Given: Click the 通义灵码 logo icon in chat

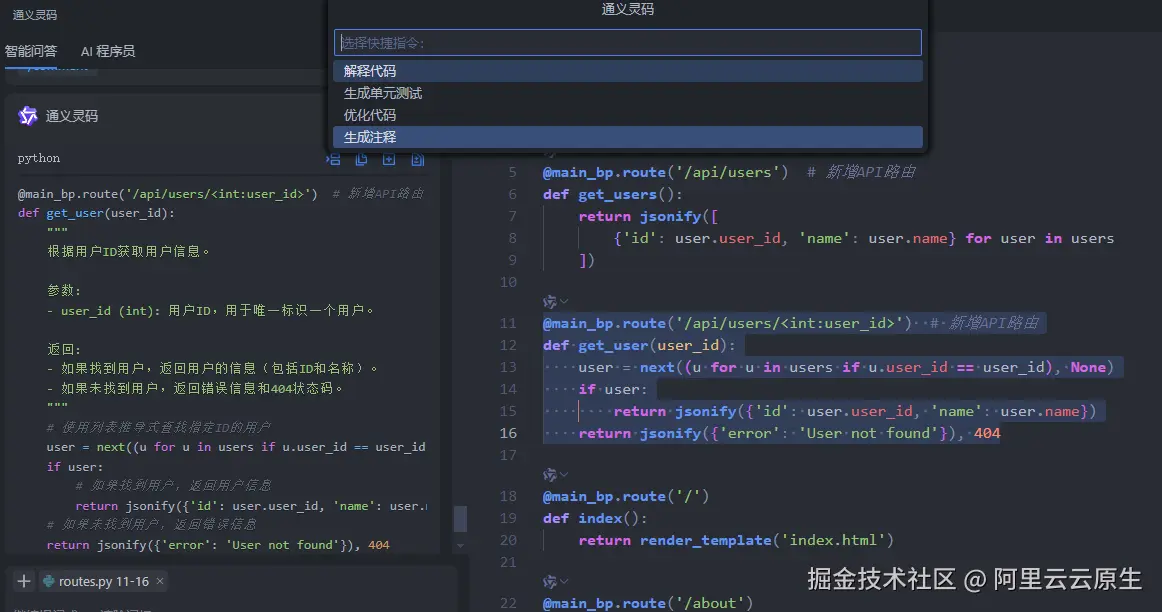Looking at the screenshot, I should (x=28, y=116).
